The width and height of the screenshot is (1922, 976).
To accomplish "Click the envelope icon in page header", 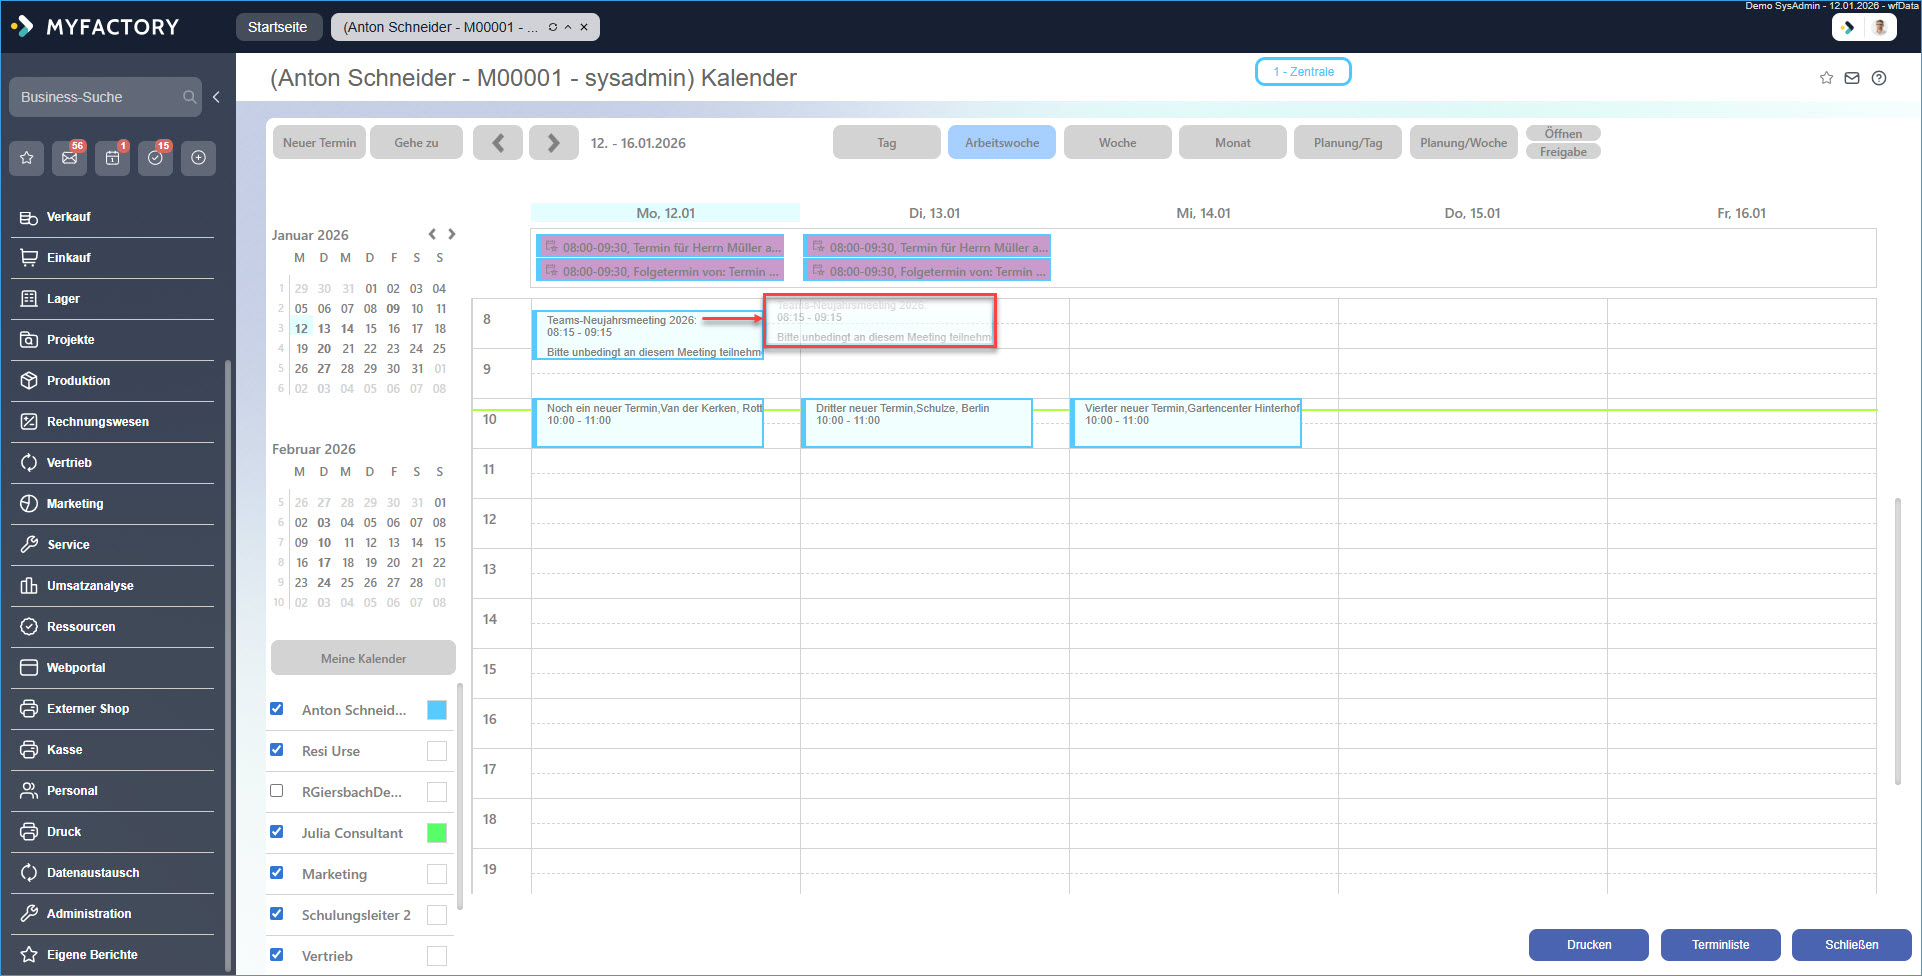I will point(1852,78).
